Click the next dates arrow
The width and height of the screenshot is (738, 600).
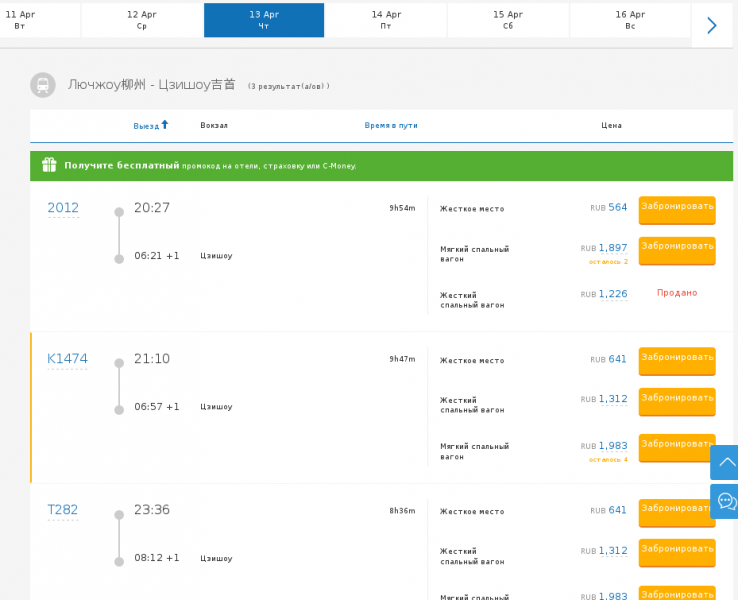coord(711,25)
